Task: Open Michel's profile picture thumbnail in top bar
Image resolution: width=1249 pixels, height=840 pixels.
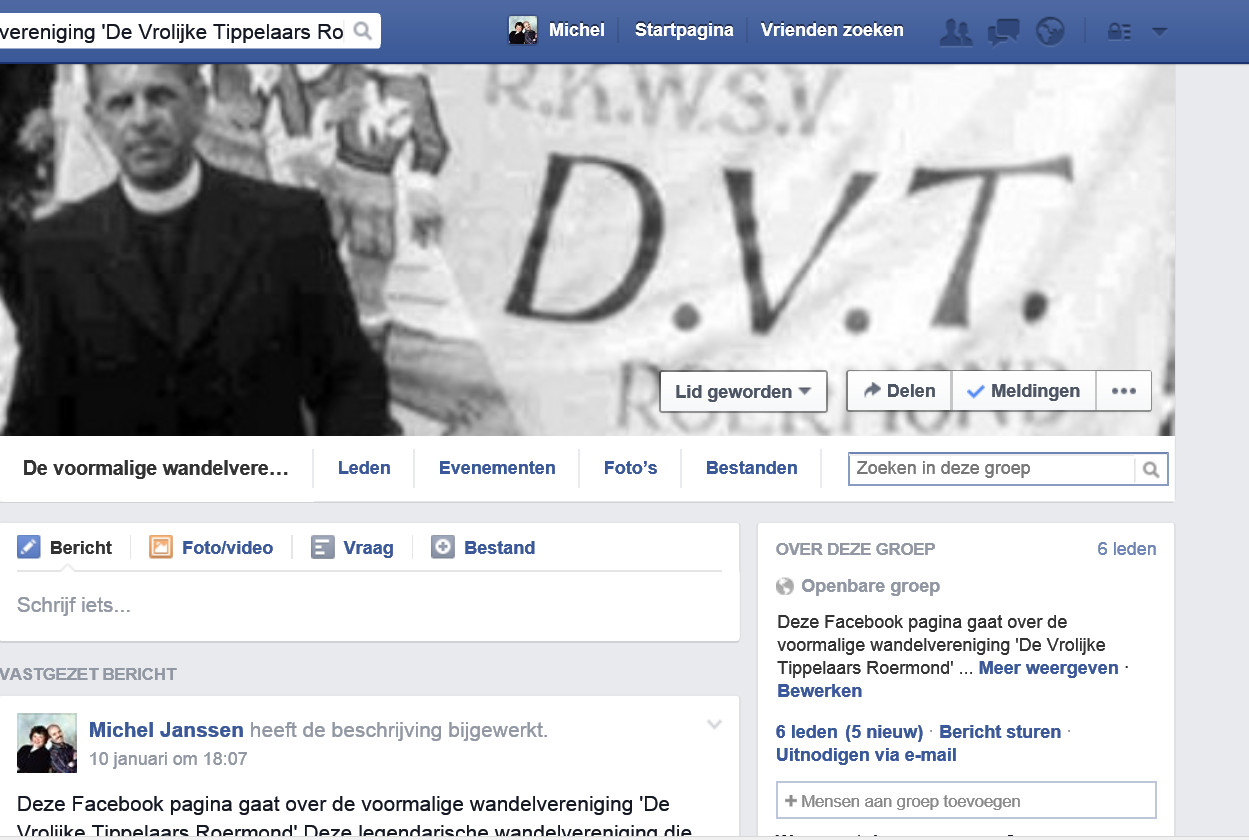Action: 523,30
